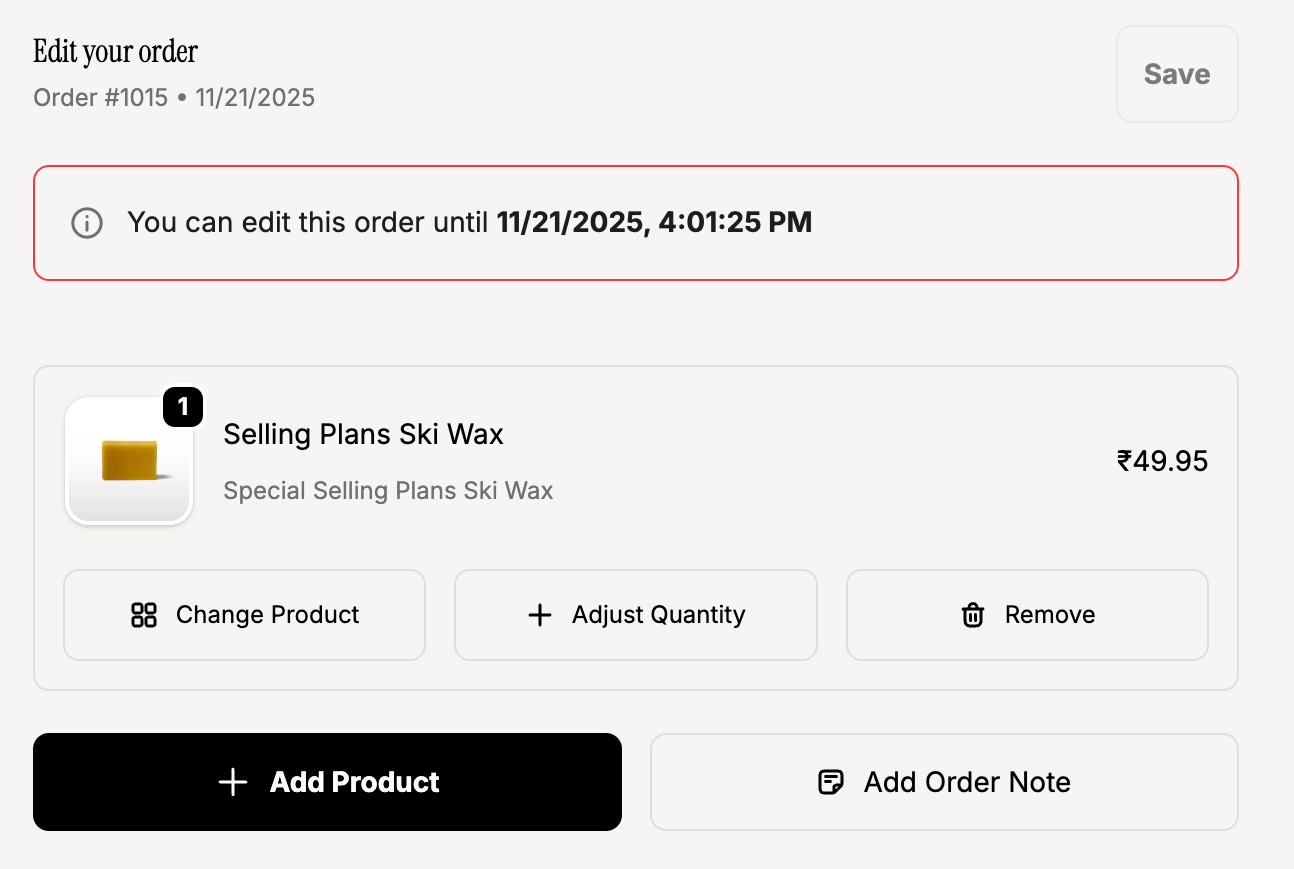Click the bold 4:01:25 PM deadline text
The image size is (1294, 869).
735,222
